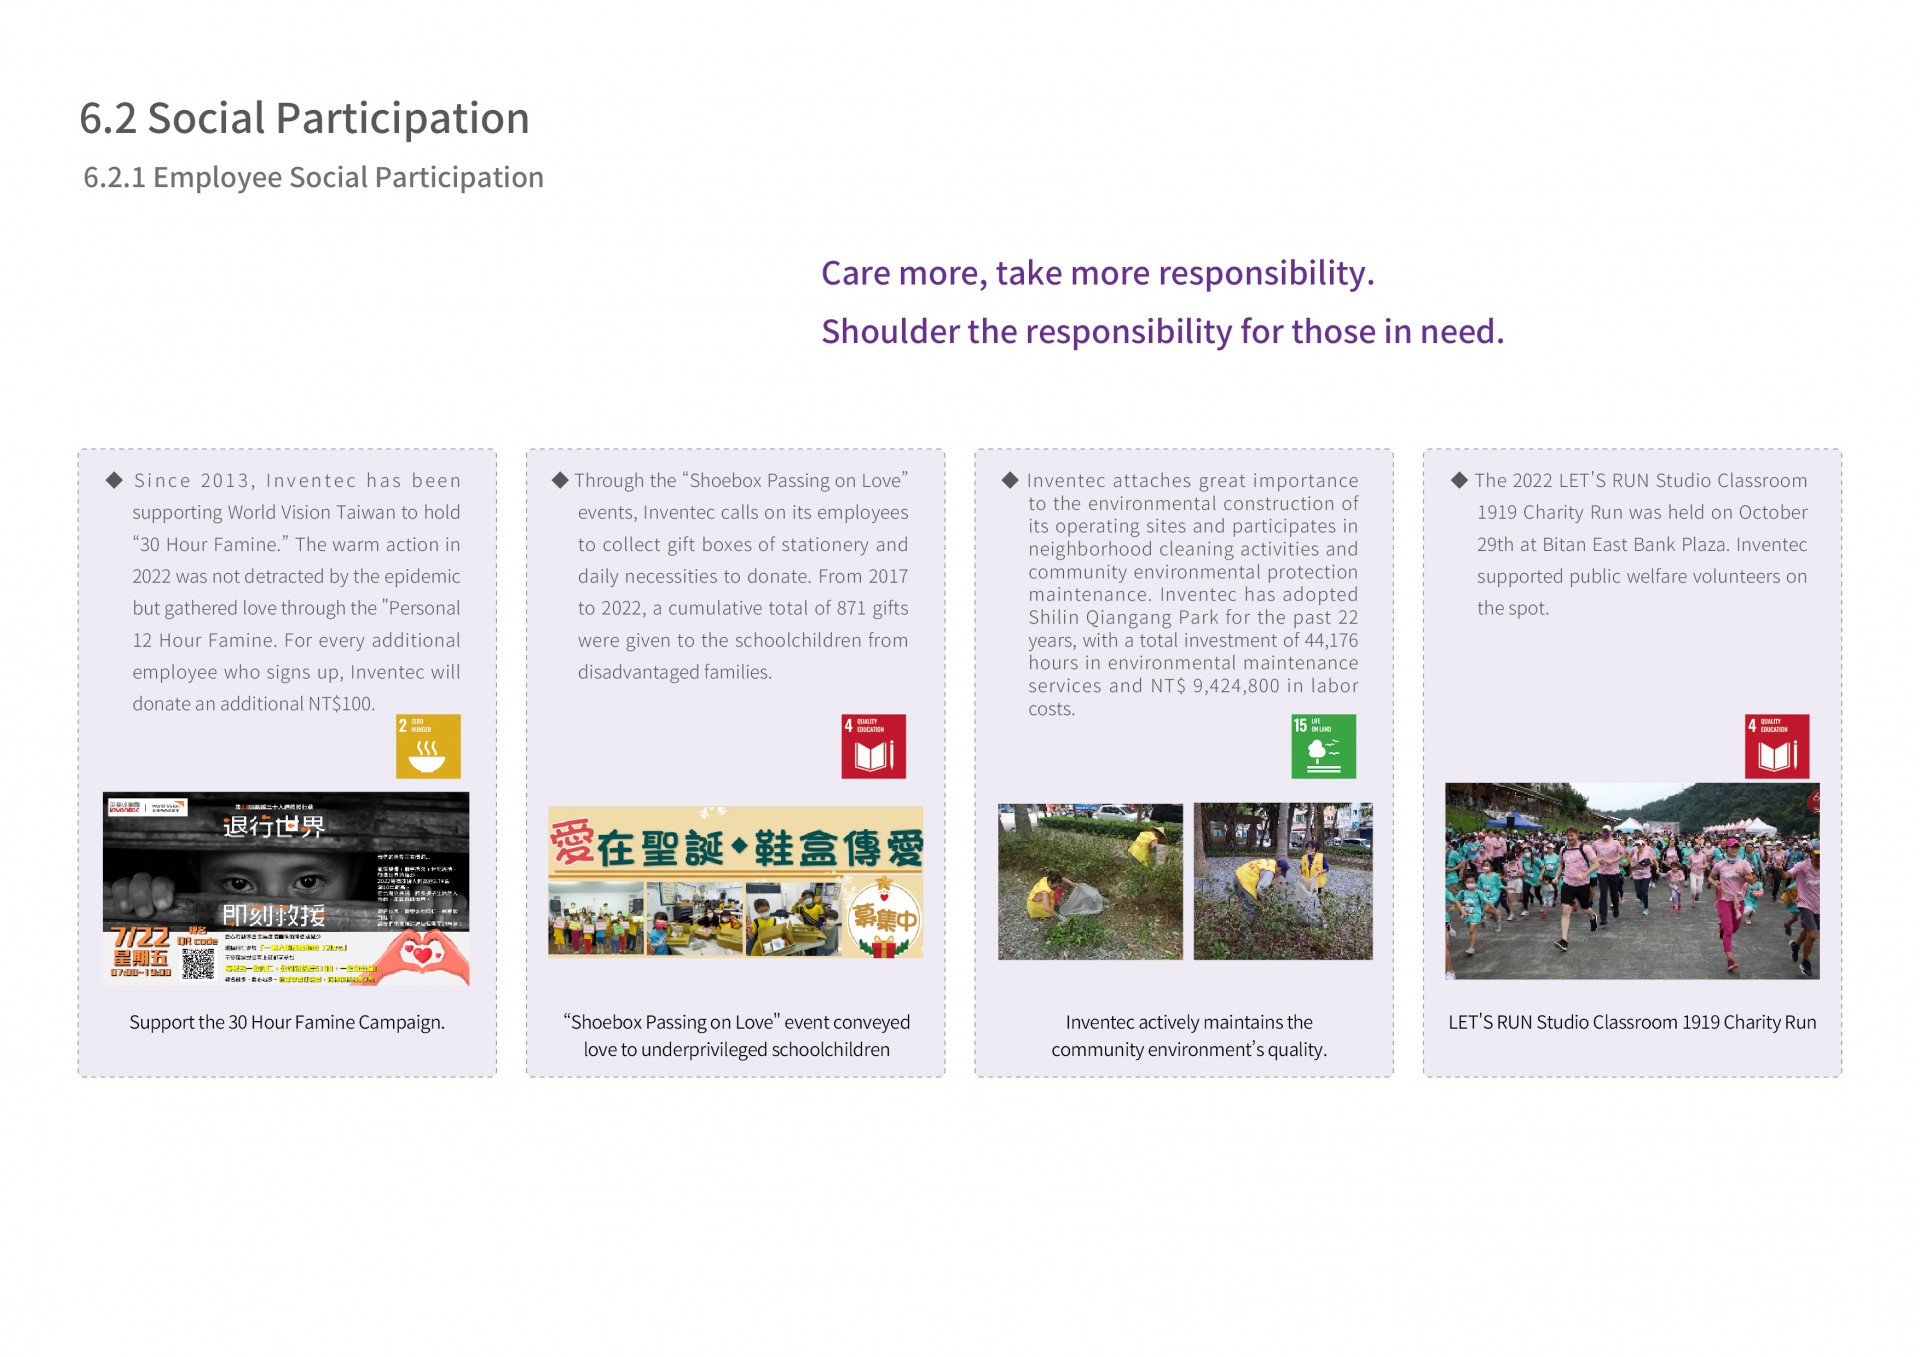Click 'love to underprivileged schoolchildren' caption line
This screenshot has width=1920, height=1357.
pyautogui.click(x=737, y=1049)
